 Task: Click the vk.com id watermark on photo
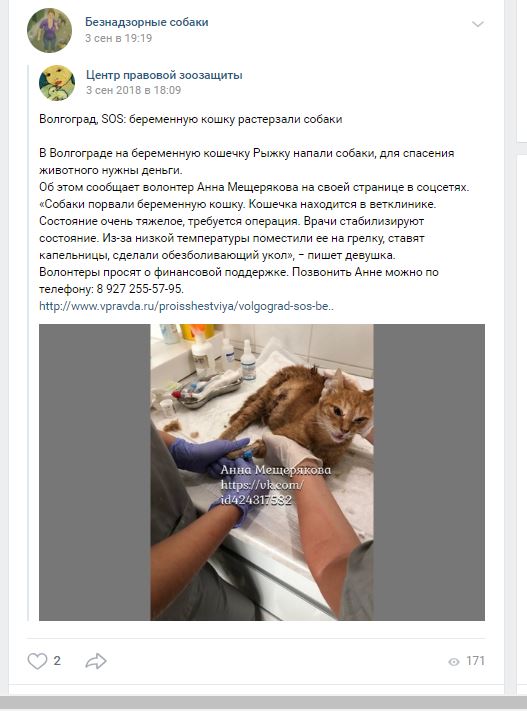(x=262, y=493)
